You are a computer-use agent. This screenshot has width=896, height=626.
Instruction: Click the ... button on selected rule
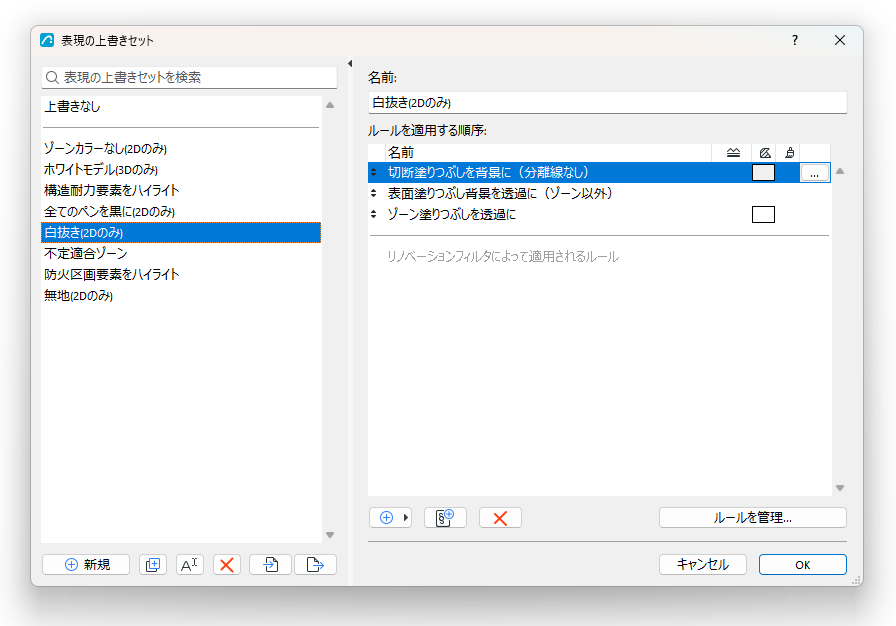pos(814,172)
